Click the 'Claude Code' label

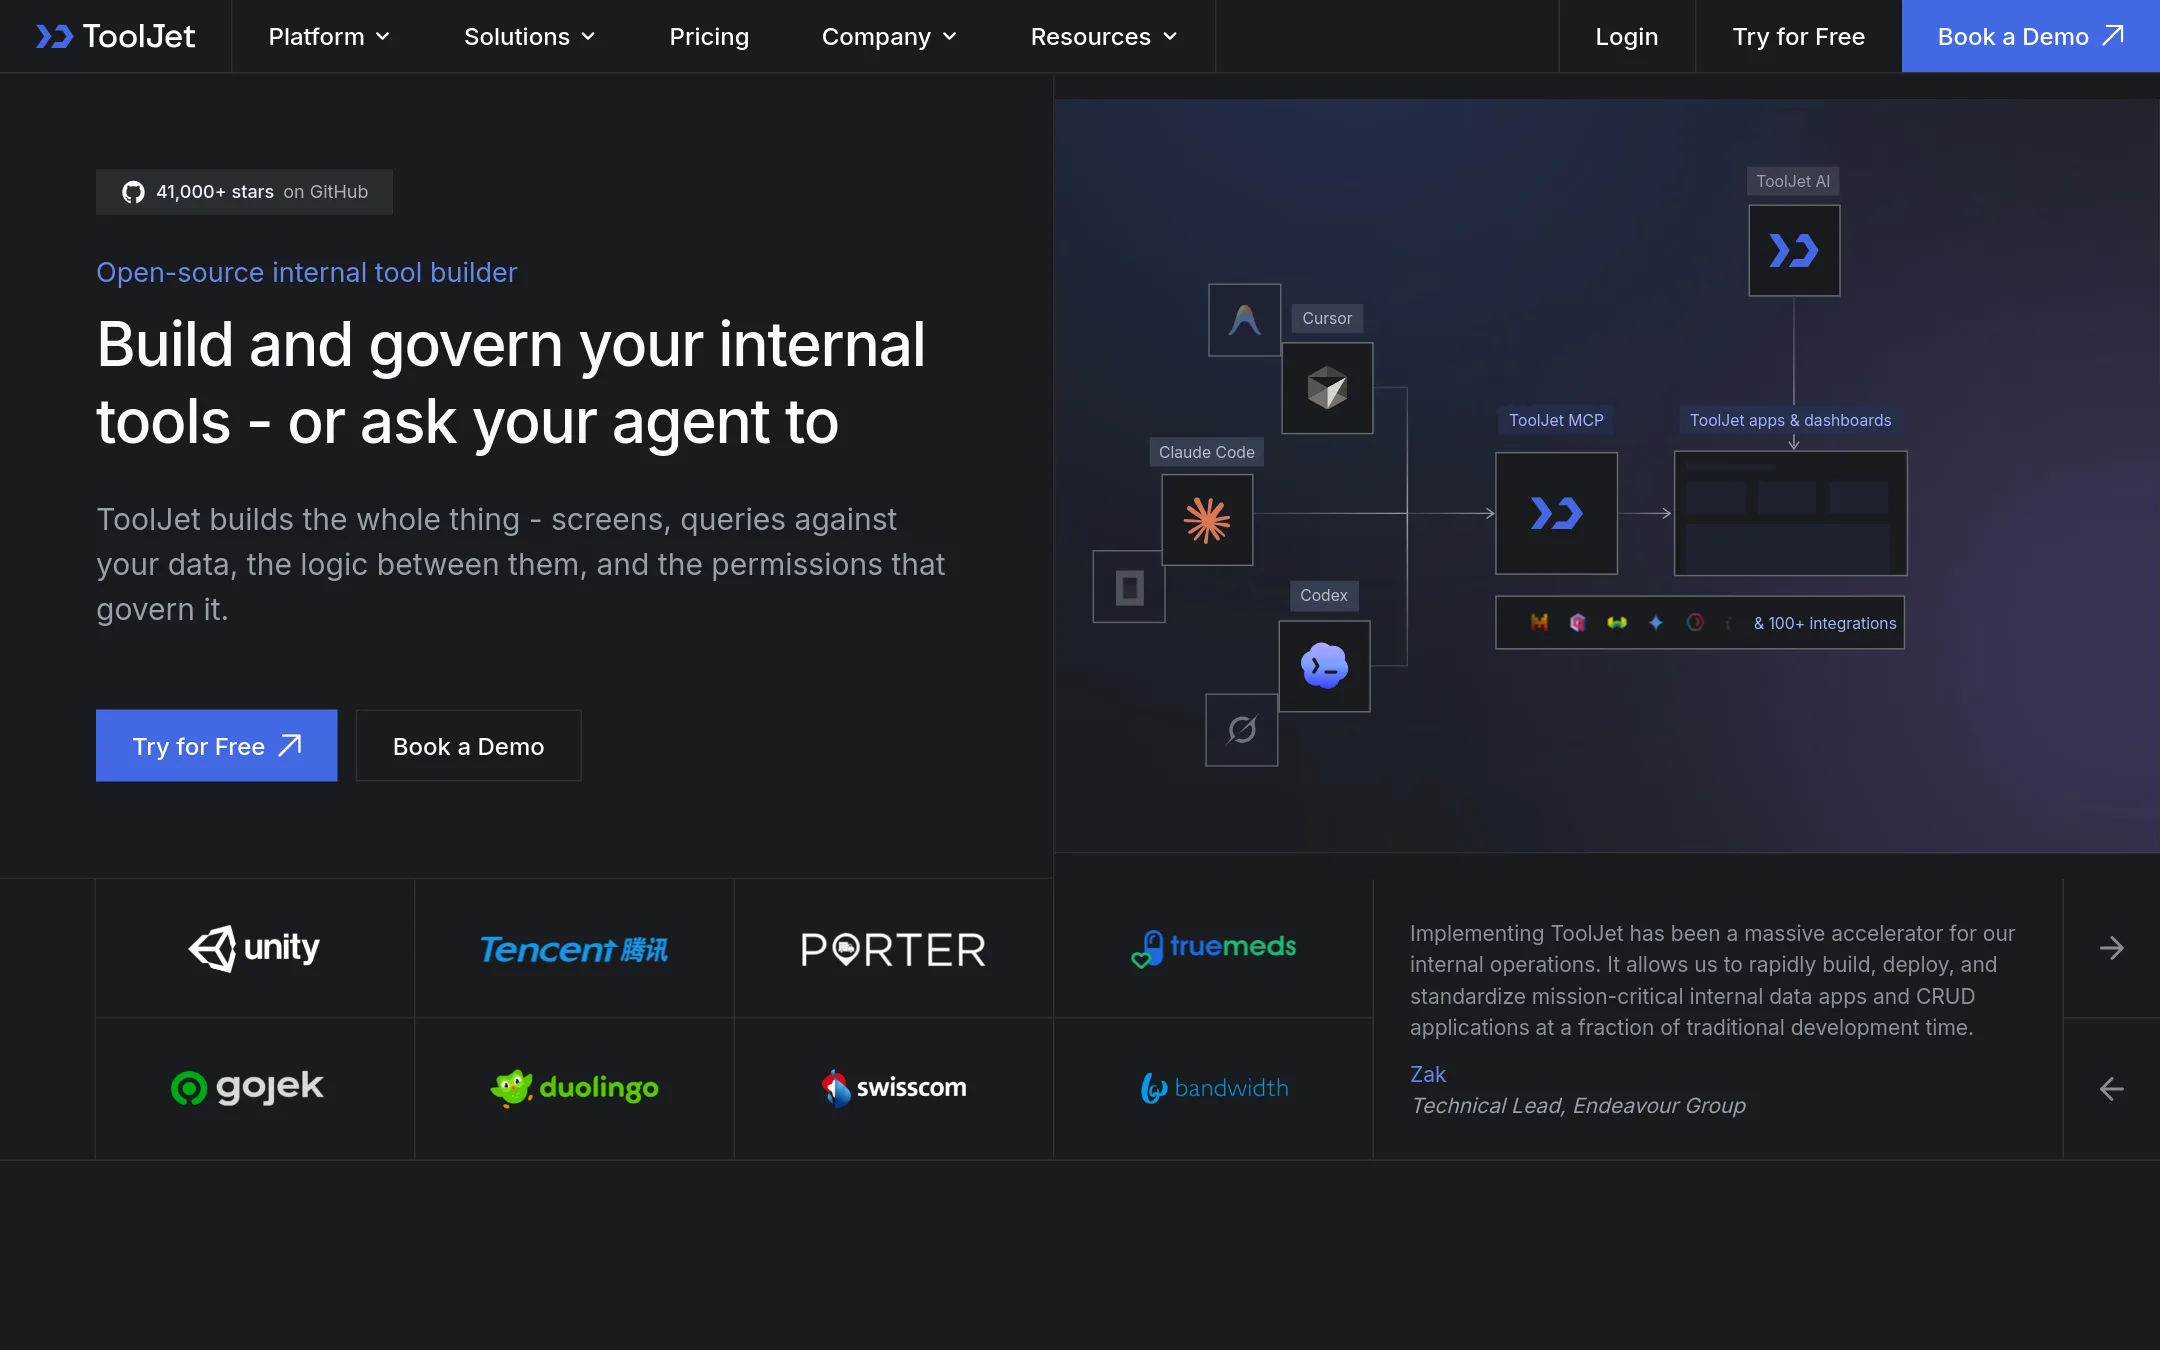[x=1206, y=452]
